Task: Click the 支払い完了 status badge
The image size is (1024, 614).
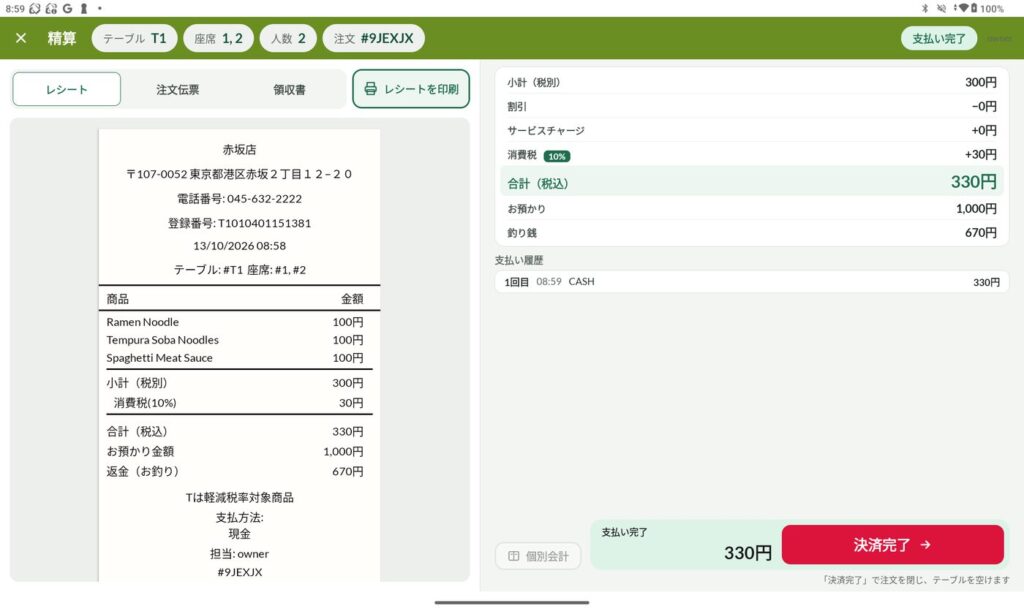Action: coord(938,38)
